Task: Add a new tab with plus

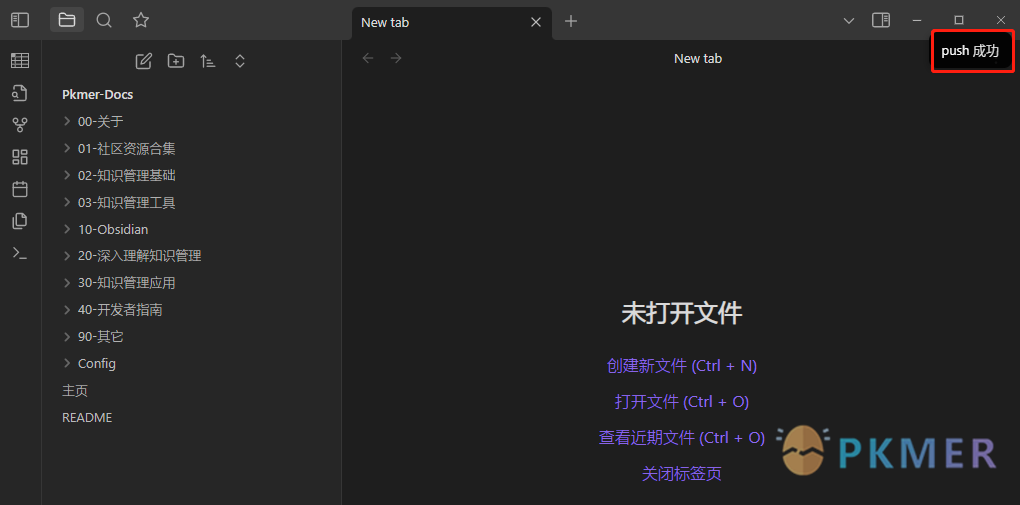Action: [x=570, y=21]
